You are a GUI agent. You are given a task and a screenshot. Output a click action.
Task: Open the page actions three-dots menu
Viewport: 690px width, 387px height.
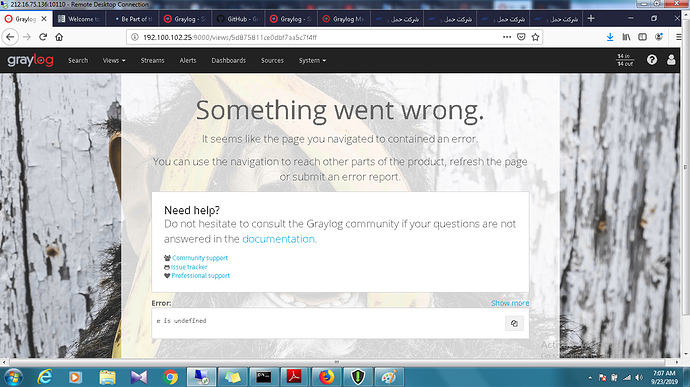pyautogui.click(x=507, y=37)
